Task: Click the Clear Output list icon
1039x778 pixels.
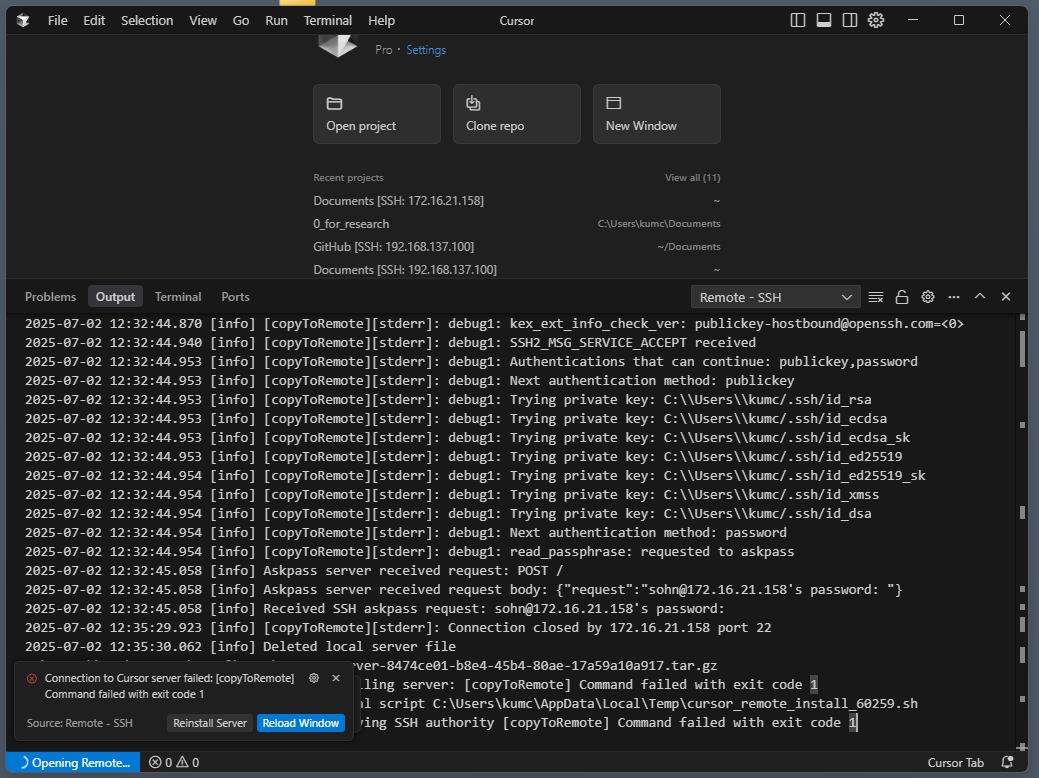Action: tap(876, 297)
